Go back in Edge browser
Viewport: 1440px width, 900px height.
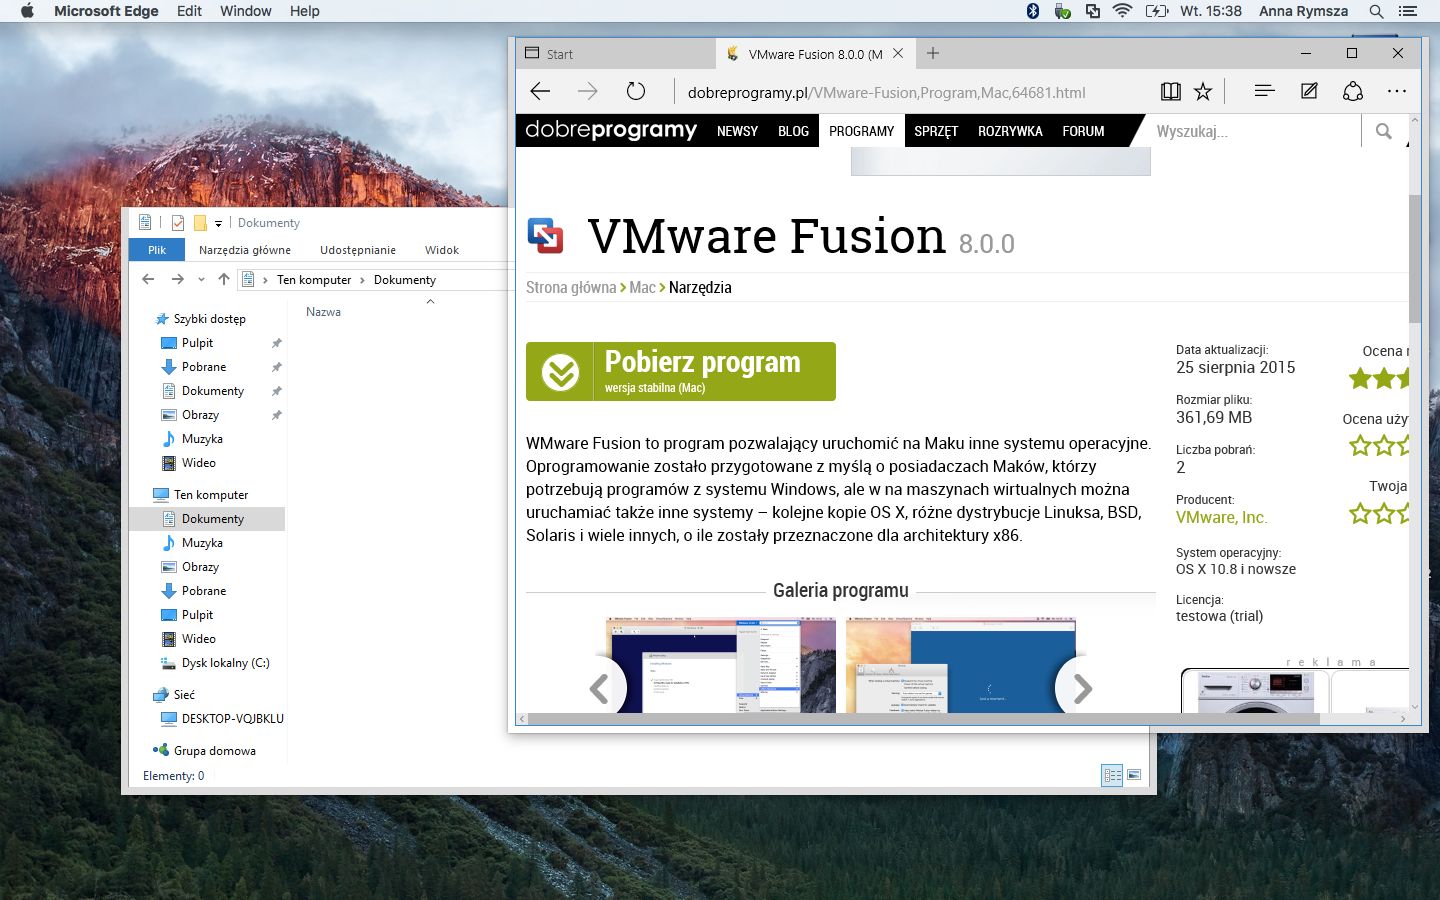tap(540, 92)
